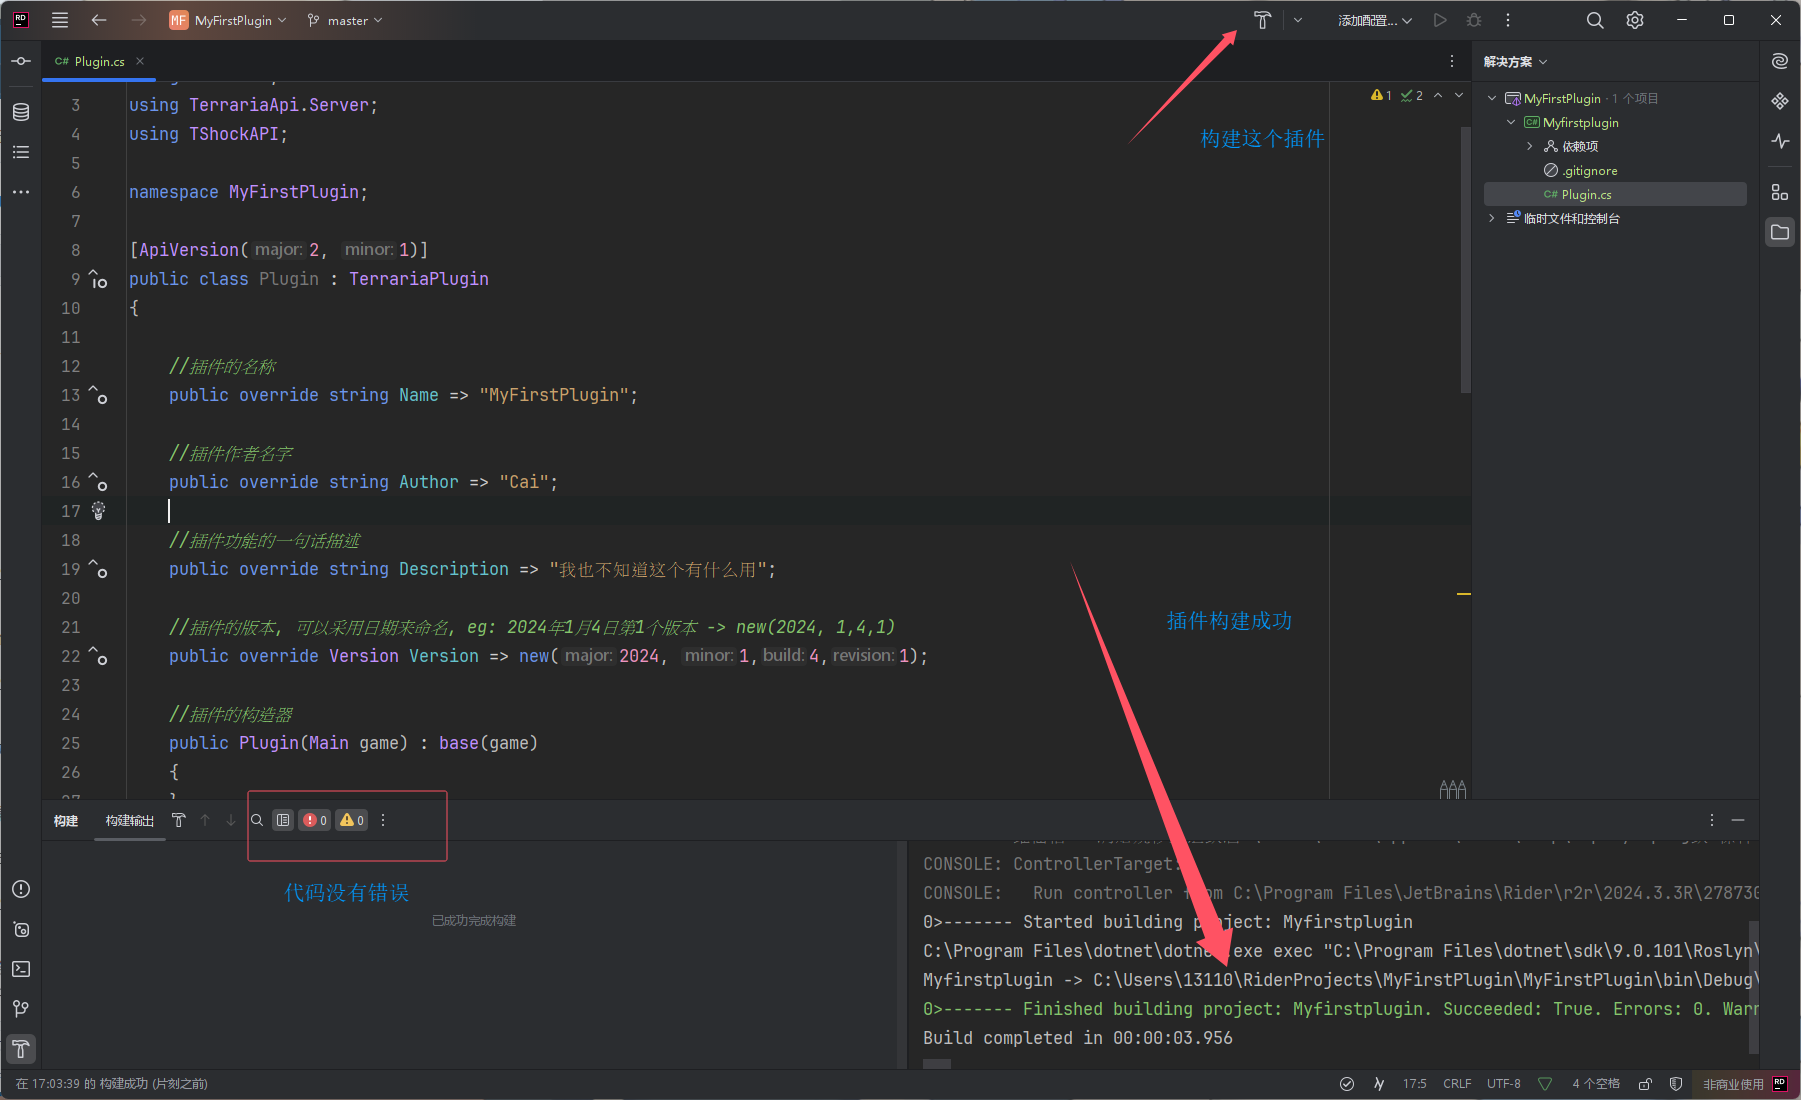1801x1100 pixels.
Task: Toggle reader mode AAA icon in editor
Action: coord(1453,789)
